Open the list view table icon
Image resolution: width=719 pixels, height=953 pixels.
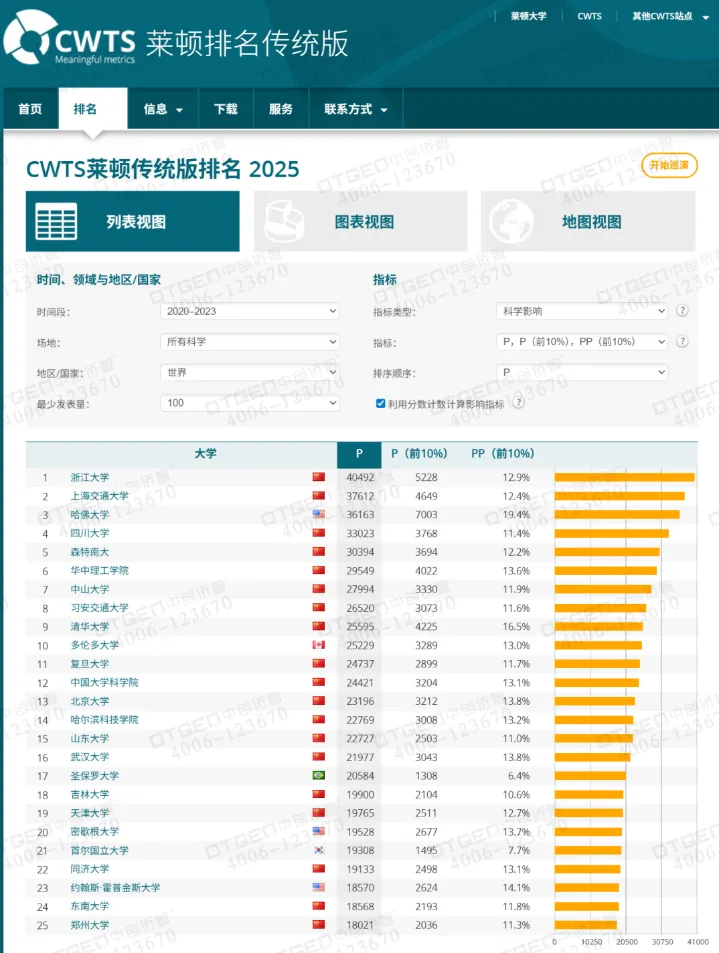[56, 221]
